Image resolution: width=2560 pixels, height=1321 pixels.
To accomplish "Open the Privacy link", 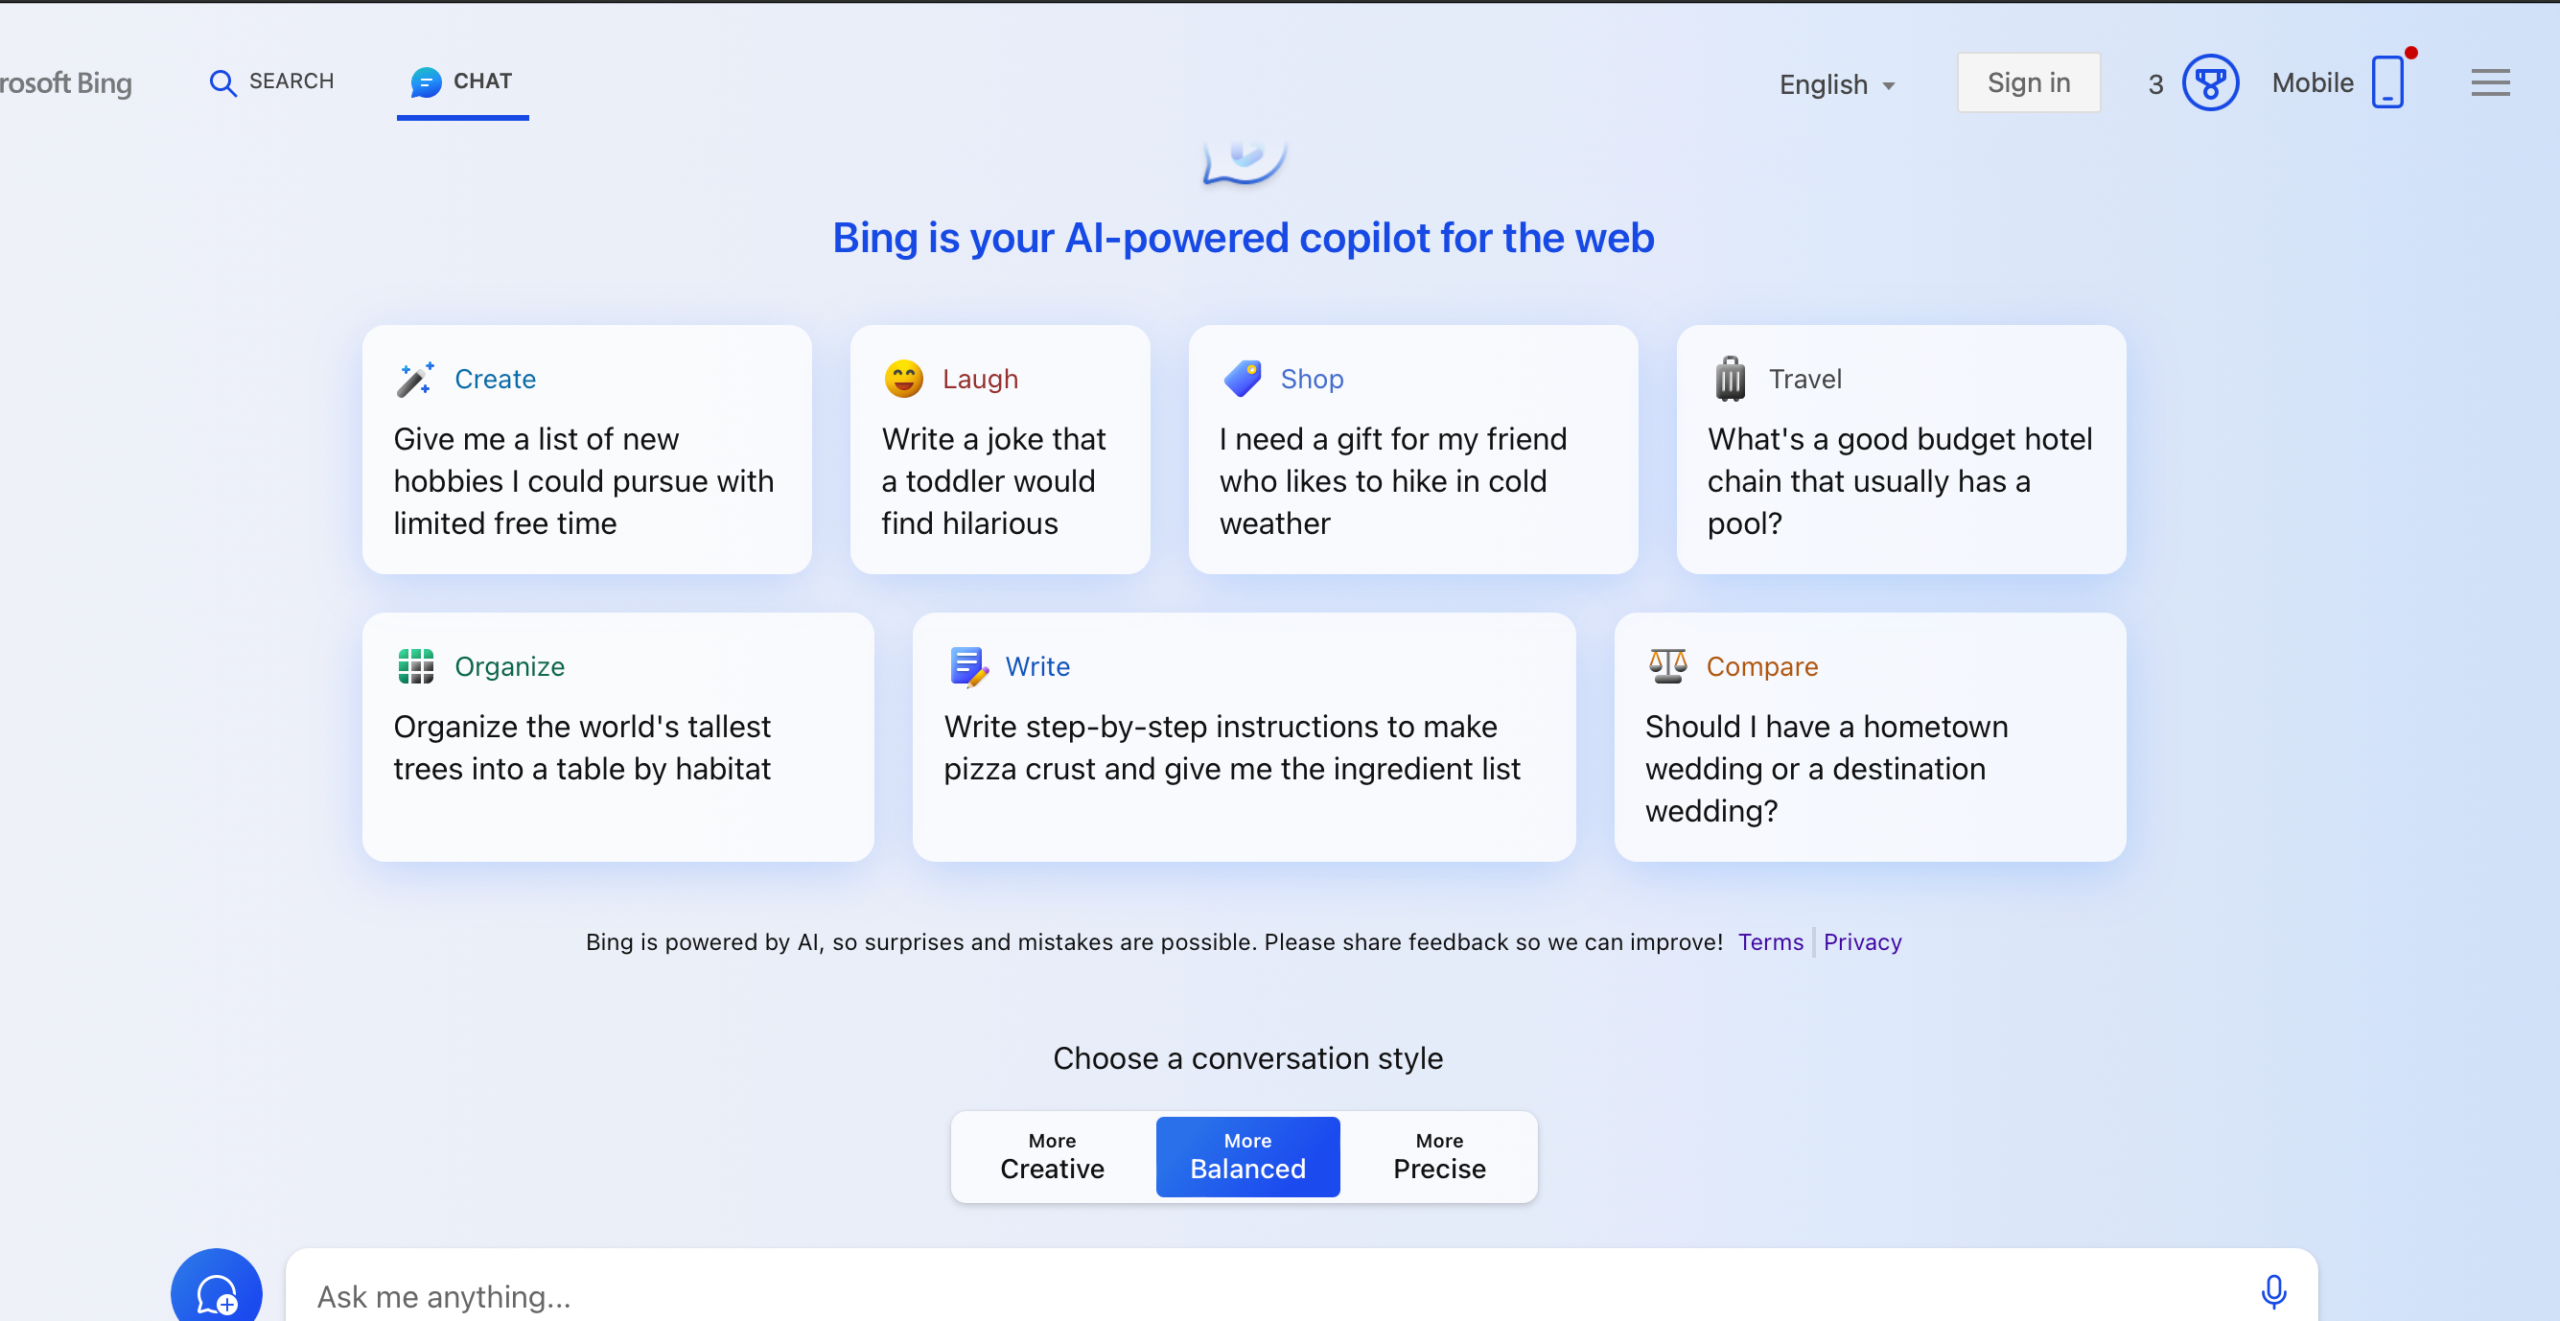I will [x=1862, y=942].
